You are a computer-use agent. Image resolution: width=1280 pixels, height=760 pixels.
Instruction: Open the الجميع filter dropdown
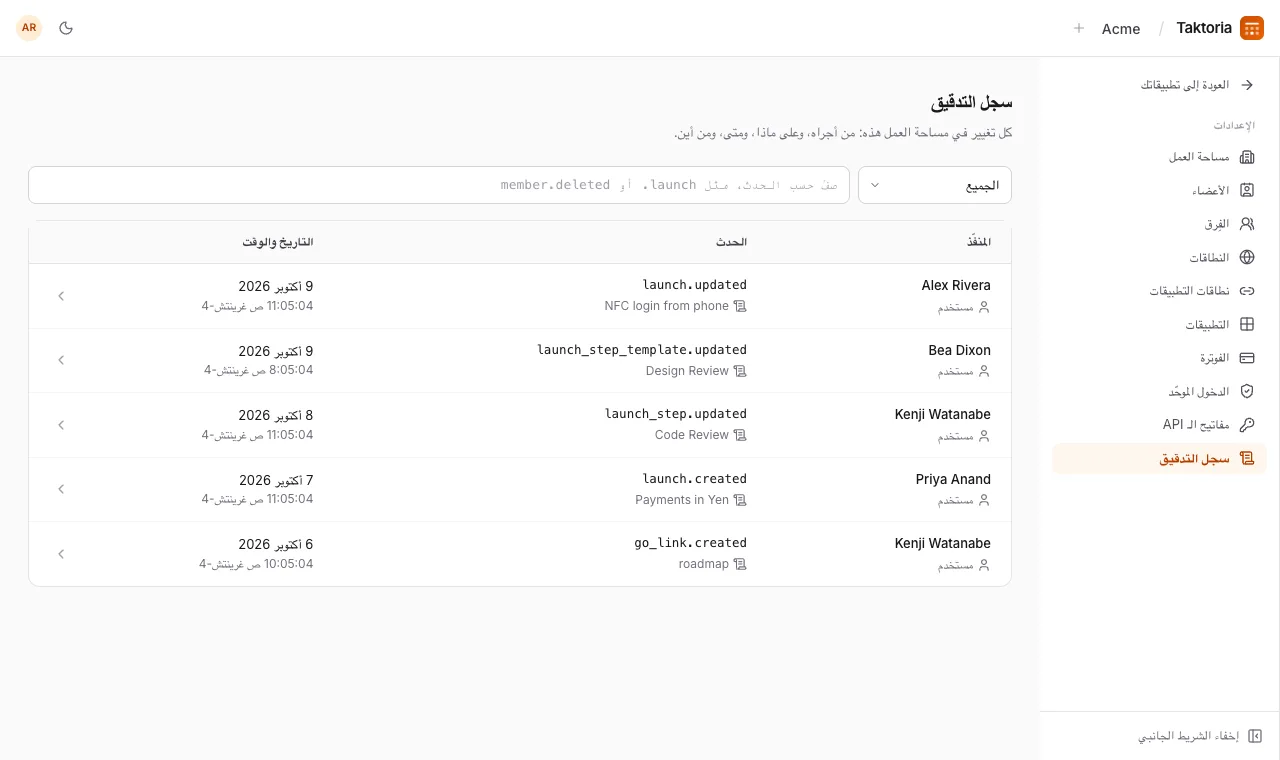click(935, 185)
